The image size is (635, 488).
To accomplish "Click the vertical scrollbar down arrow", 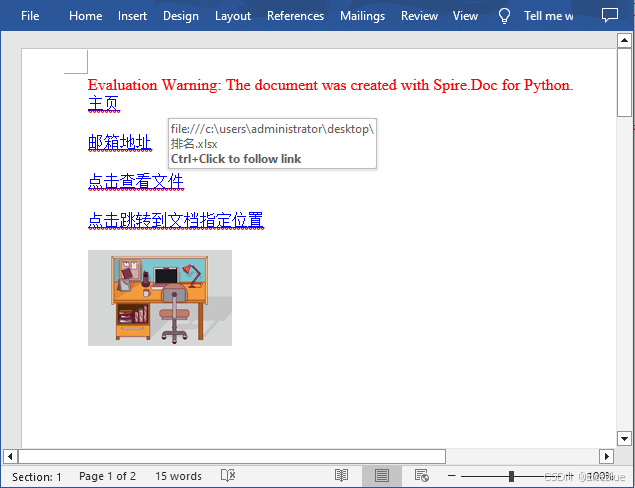I will pyautogui.click(x=624, y=439).
